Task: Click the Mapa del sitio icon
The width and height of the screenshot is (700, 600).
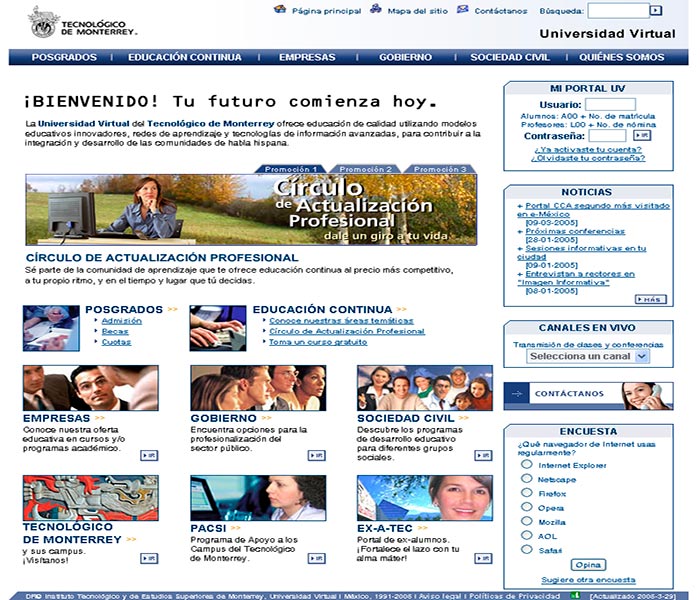Action: (376, 9)
